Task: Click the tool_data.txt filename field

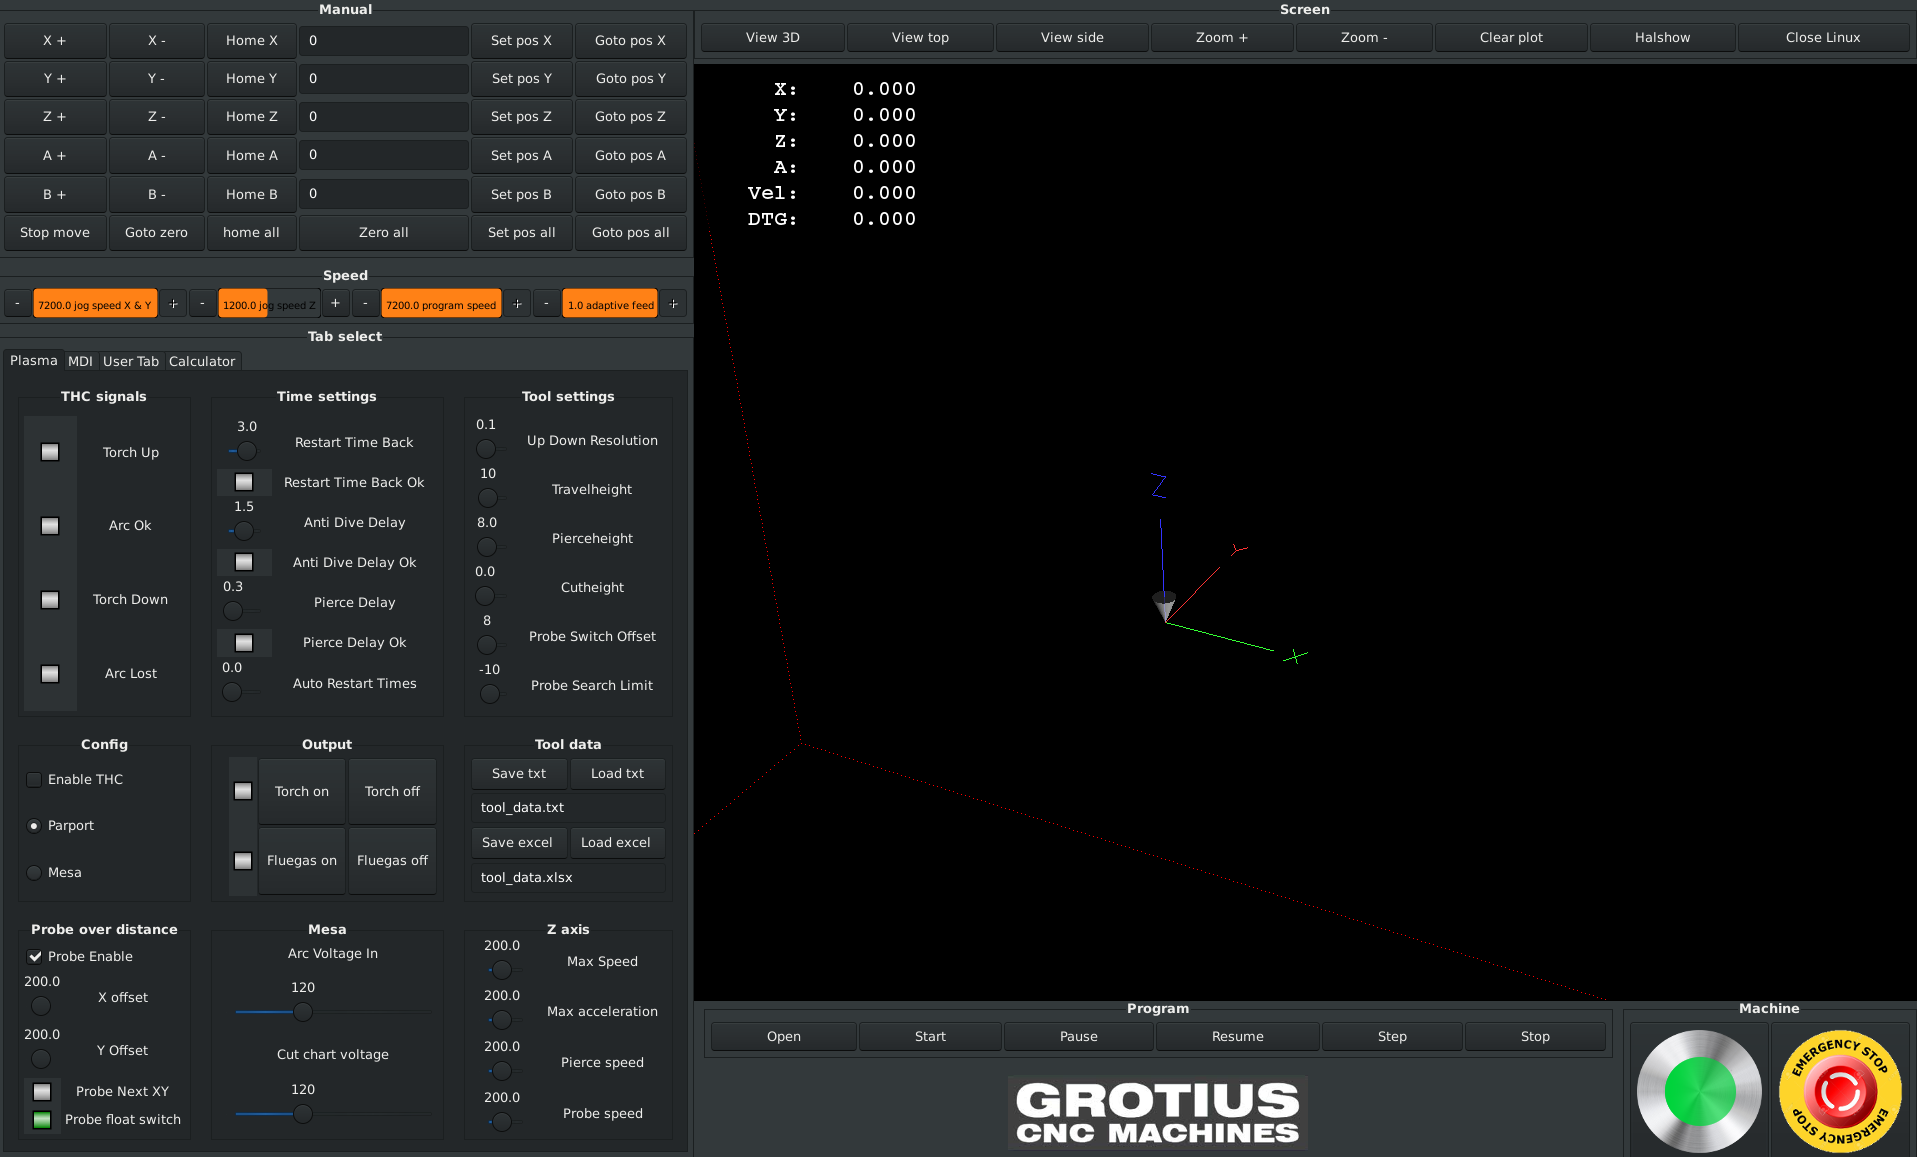Action: point(568,808)
